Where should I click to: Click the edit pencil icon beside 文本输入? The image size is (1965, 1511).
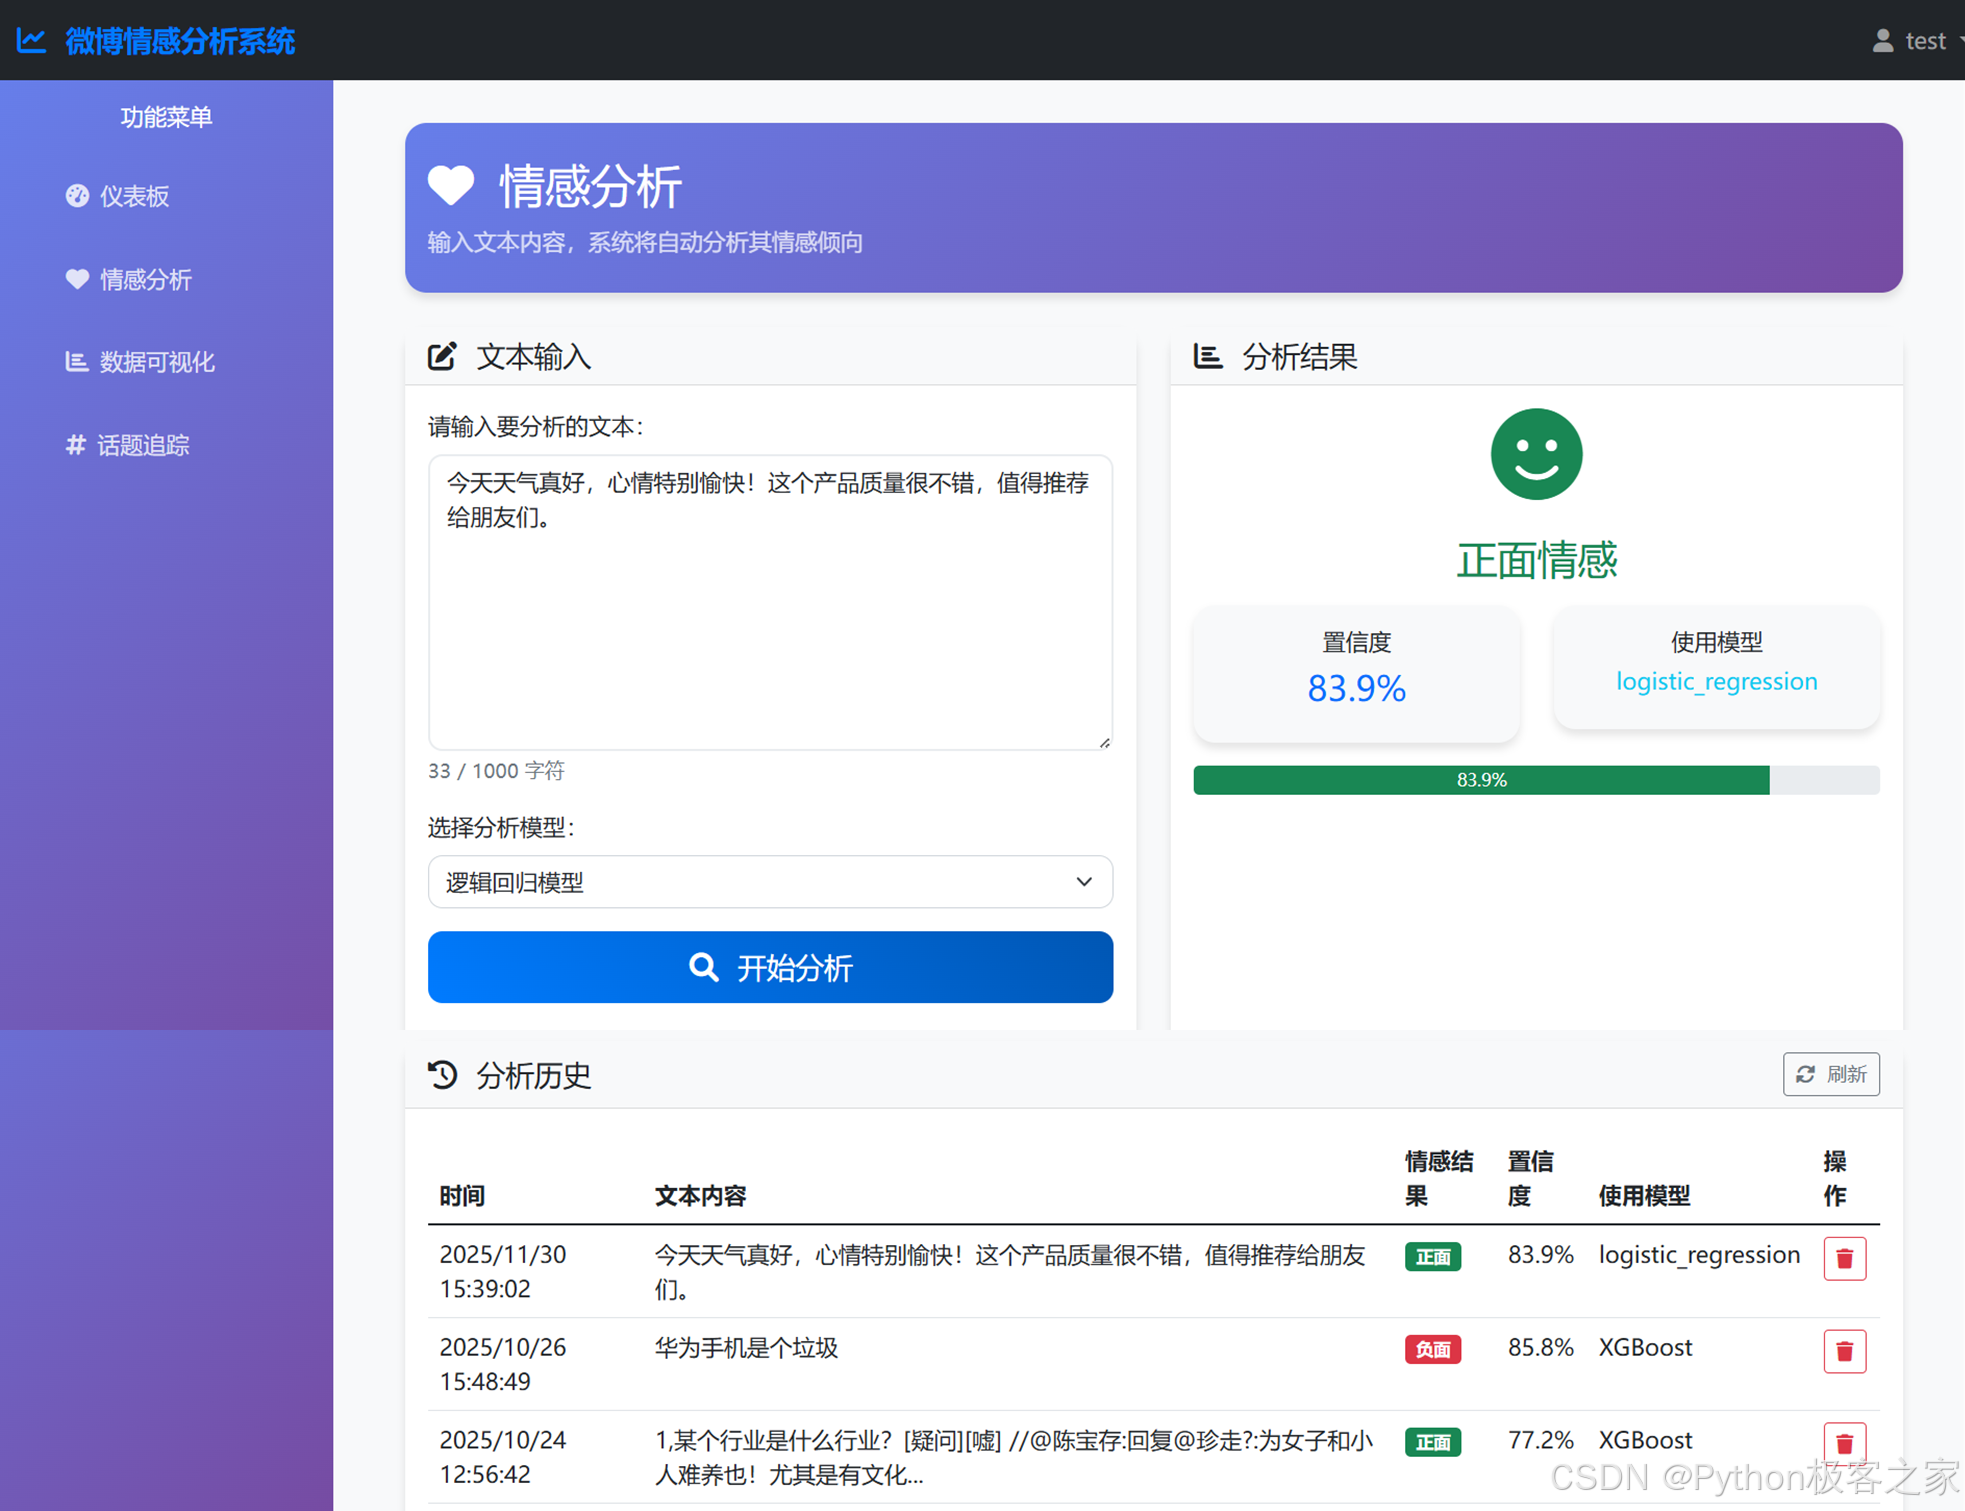(442, 357)
